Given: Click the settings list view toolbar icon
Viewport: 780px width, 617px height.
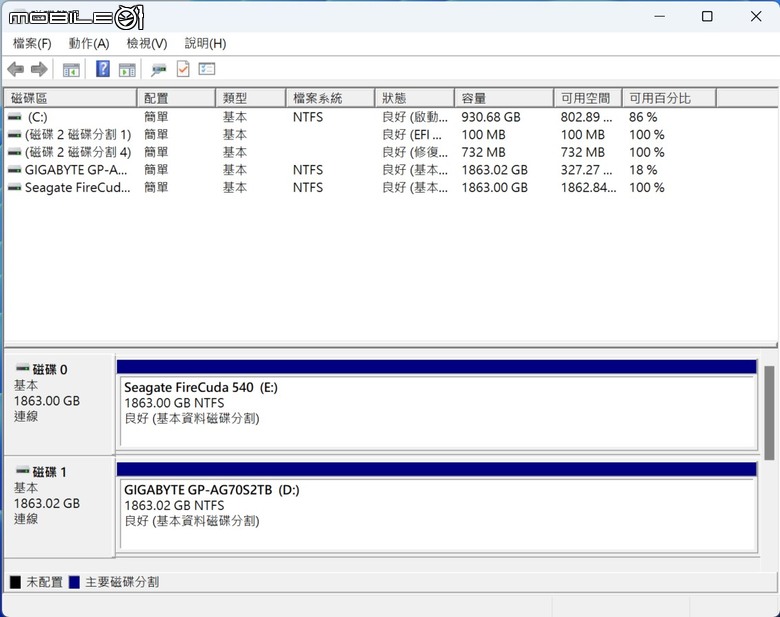Looking at the screenshot, I should click(x=206, y=69).
